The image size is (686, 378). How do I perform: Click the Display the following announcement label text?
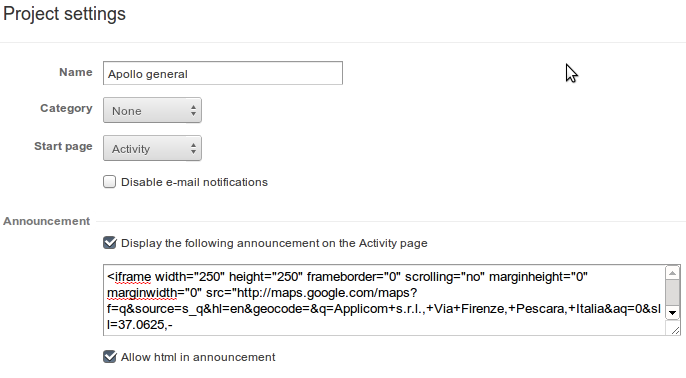(274, 243)
